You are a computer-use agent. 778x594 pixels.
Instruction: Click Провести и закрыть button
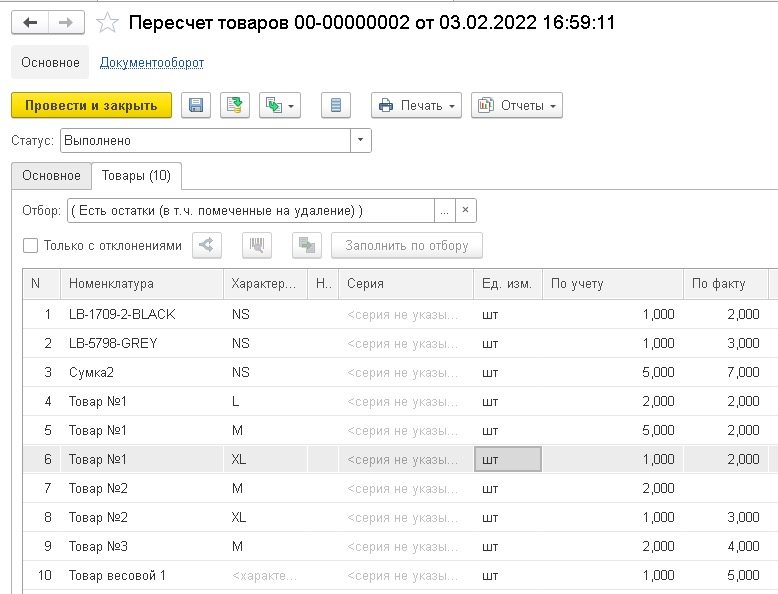(91, 105)
